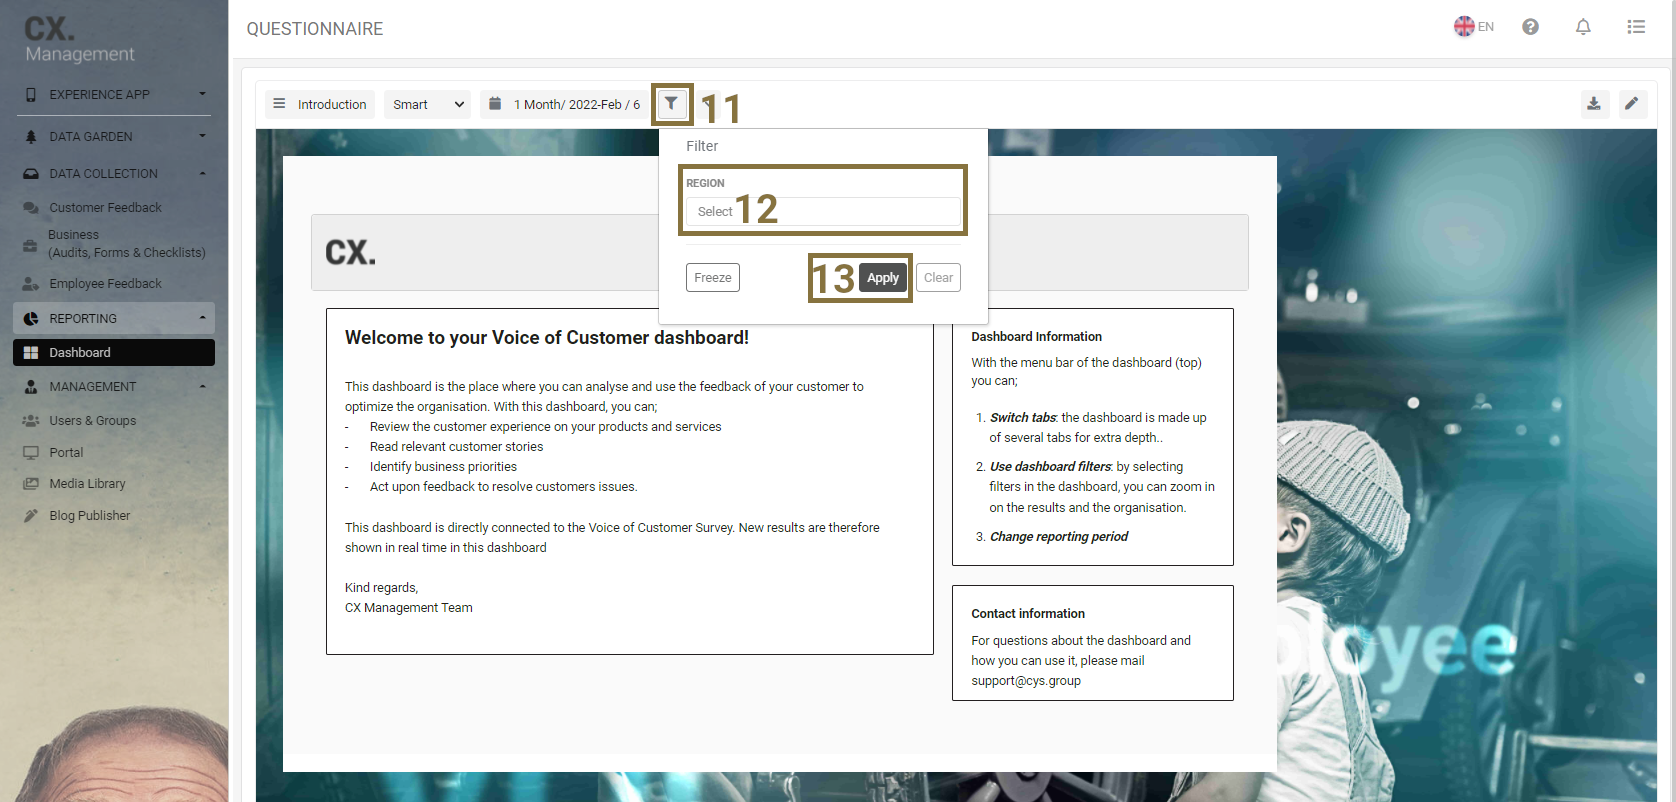Click the support@cys.group email text
1676x802 pixels.
1026,681
